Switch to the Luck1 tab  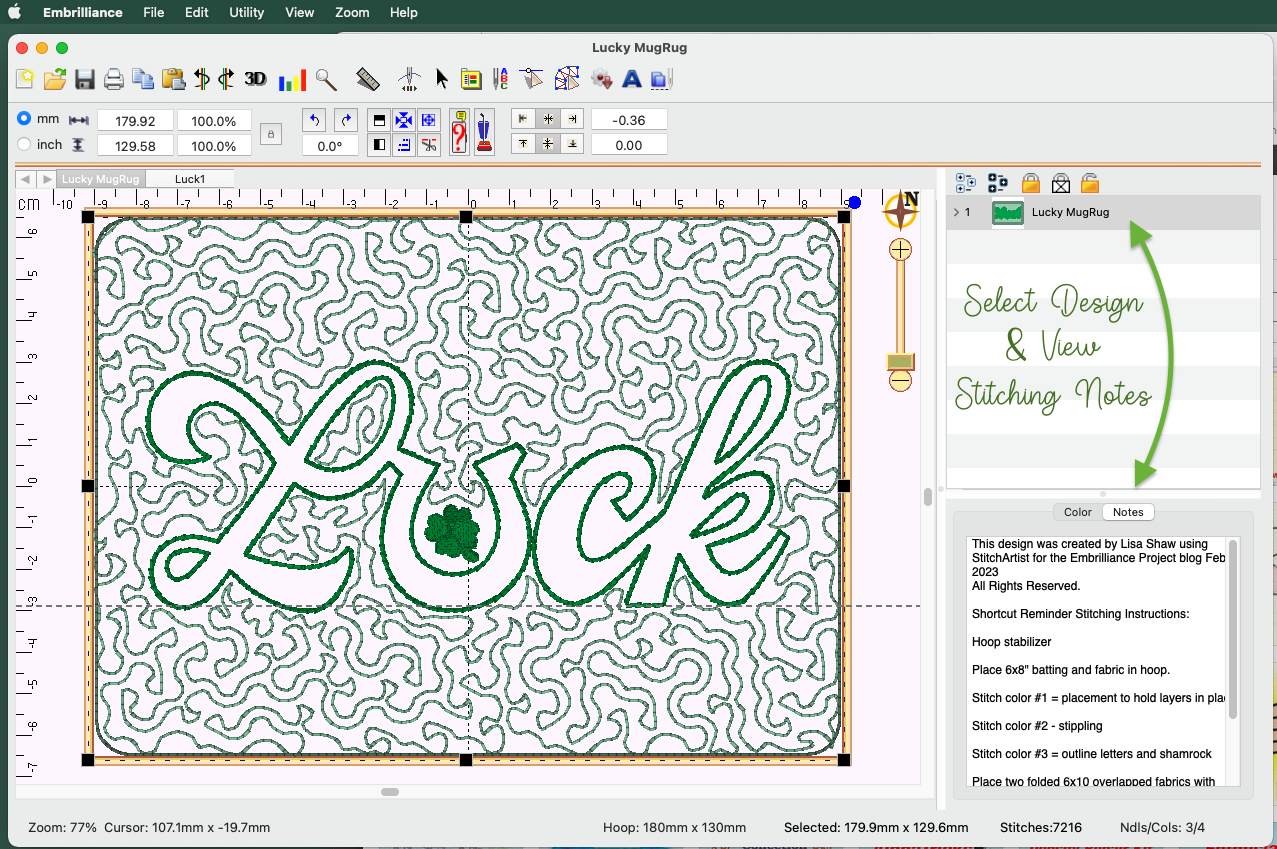click(x=189, y=179)
